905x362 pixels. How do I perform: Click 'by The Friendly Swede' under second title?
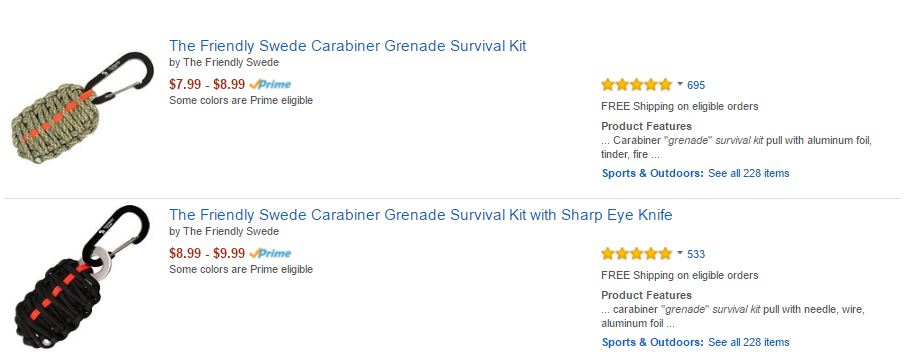coord(224,232)
